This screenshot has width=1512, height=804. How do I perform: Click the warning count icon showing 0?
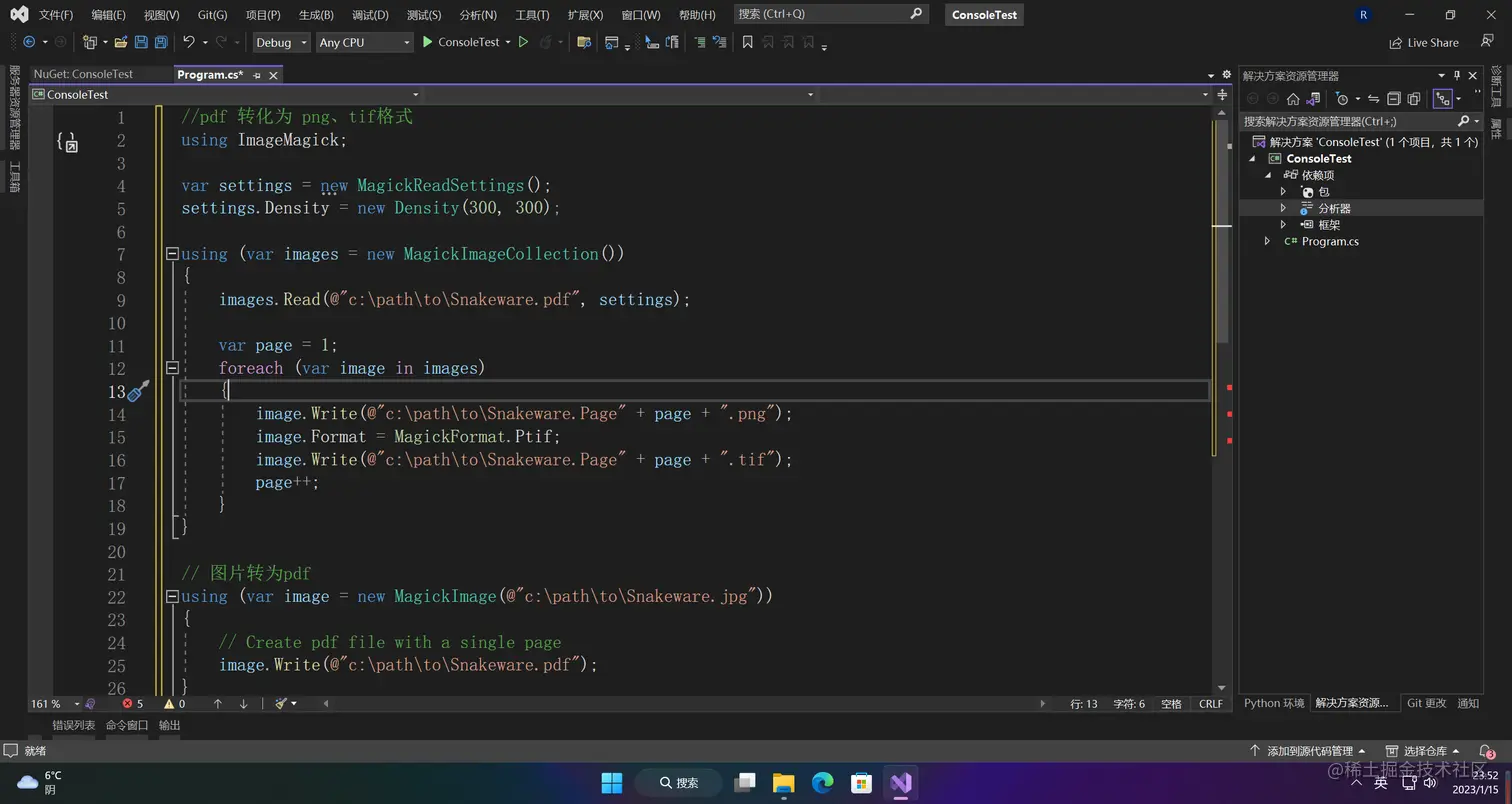(169, 704)
